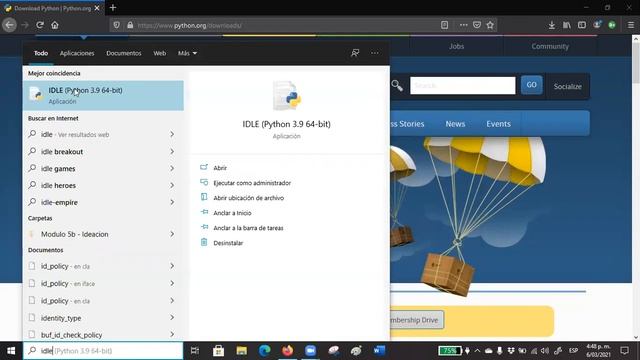Viewport: 640px width, 360px height.
Task: Open Community tab on python.org
Action: point(550,47)
